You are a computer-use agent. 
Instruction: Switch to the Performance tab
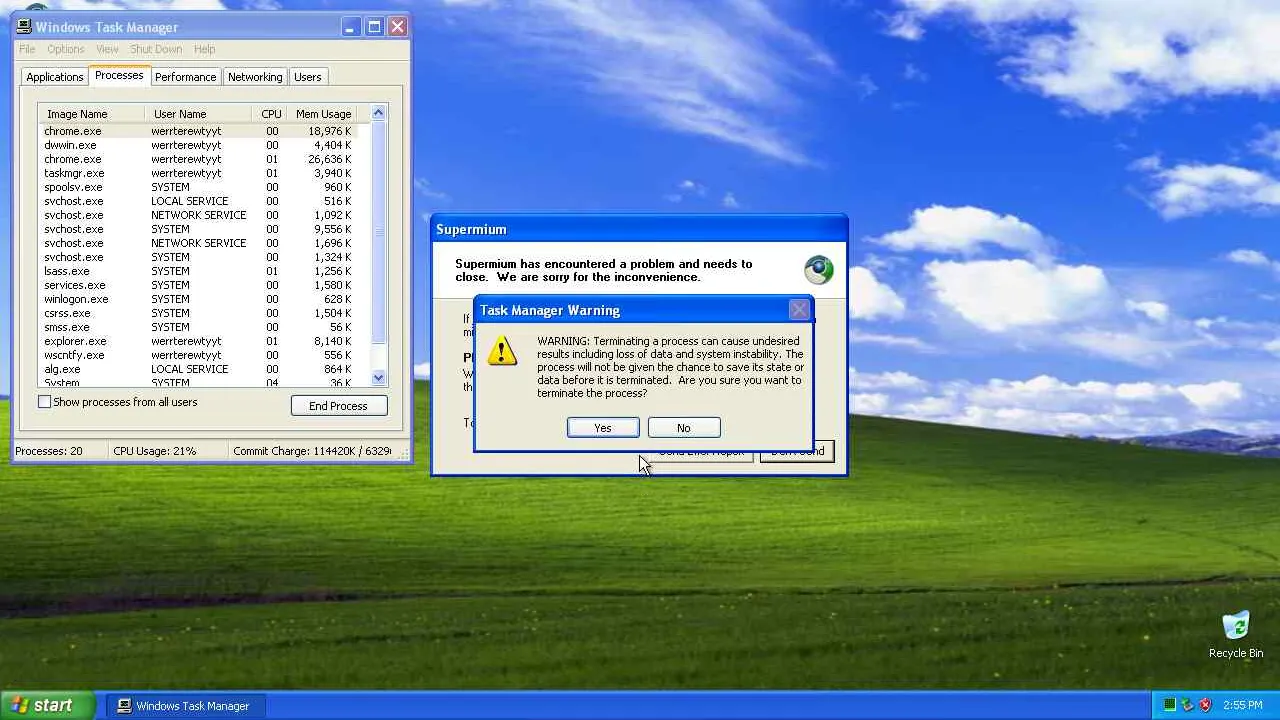pyautogui.click(x=185, y=77)
